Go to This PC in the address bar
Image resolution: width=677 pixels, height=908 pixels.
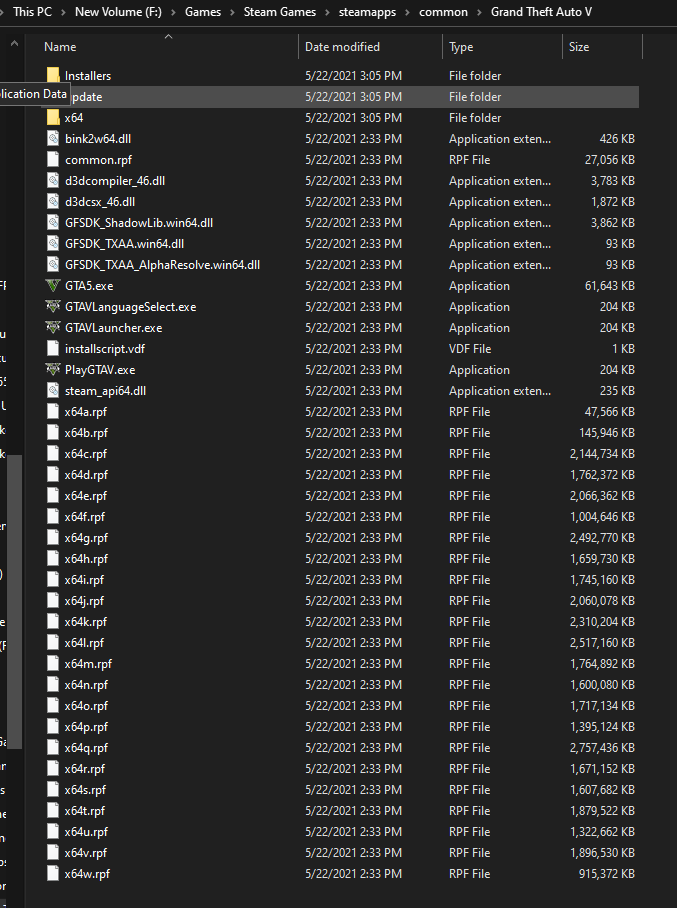click(x=32, y=12)
